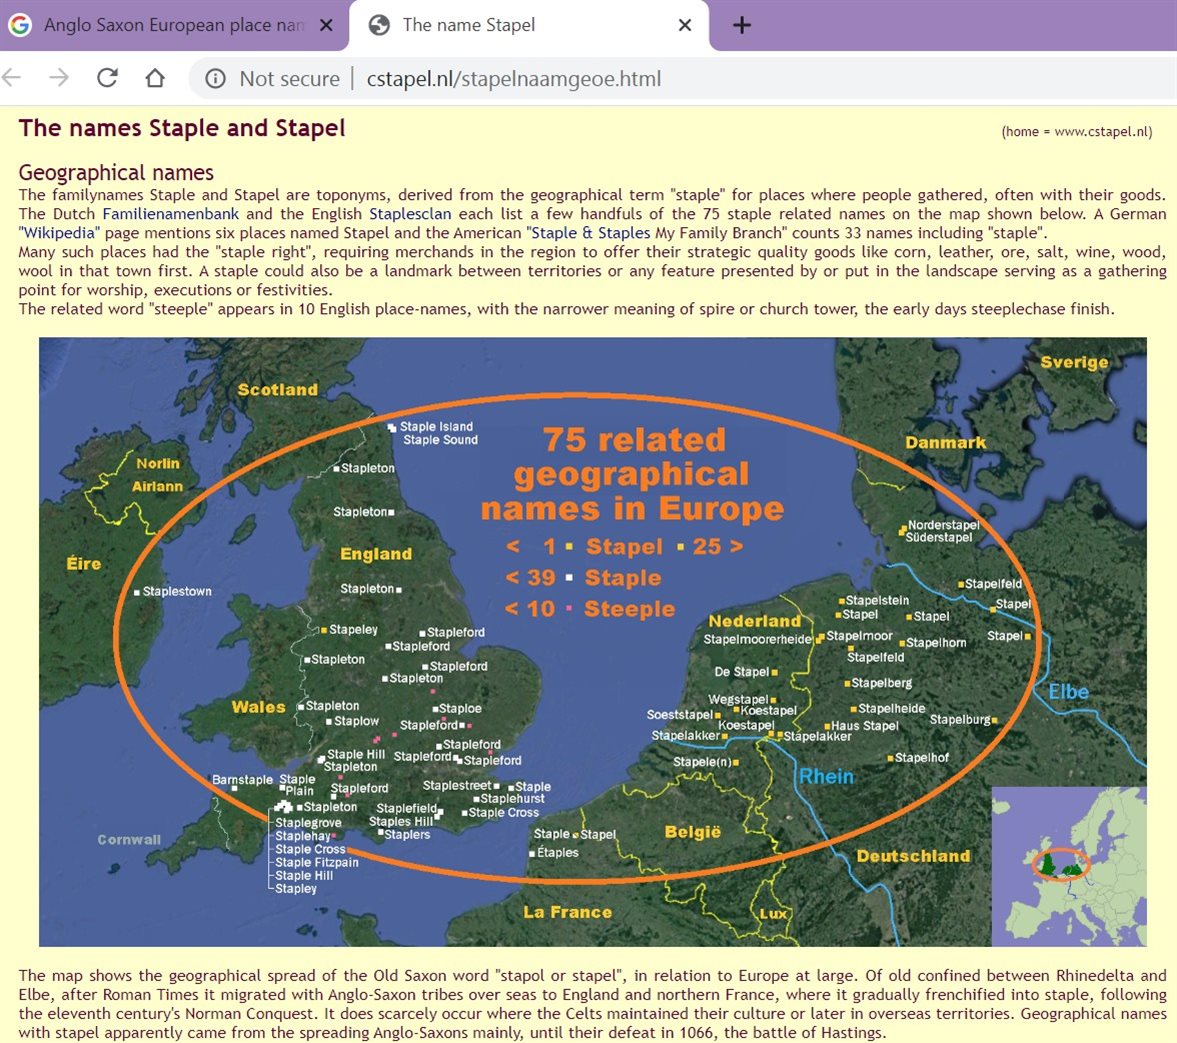
Task: Click the 75 related geographical names title
Action: point(632,474)
